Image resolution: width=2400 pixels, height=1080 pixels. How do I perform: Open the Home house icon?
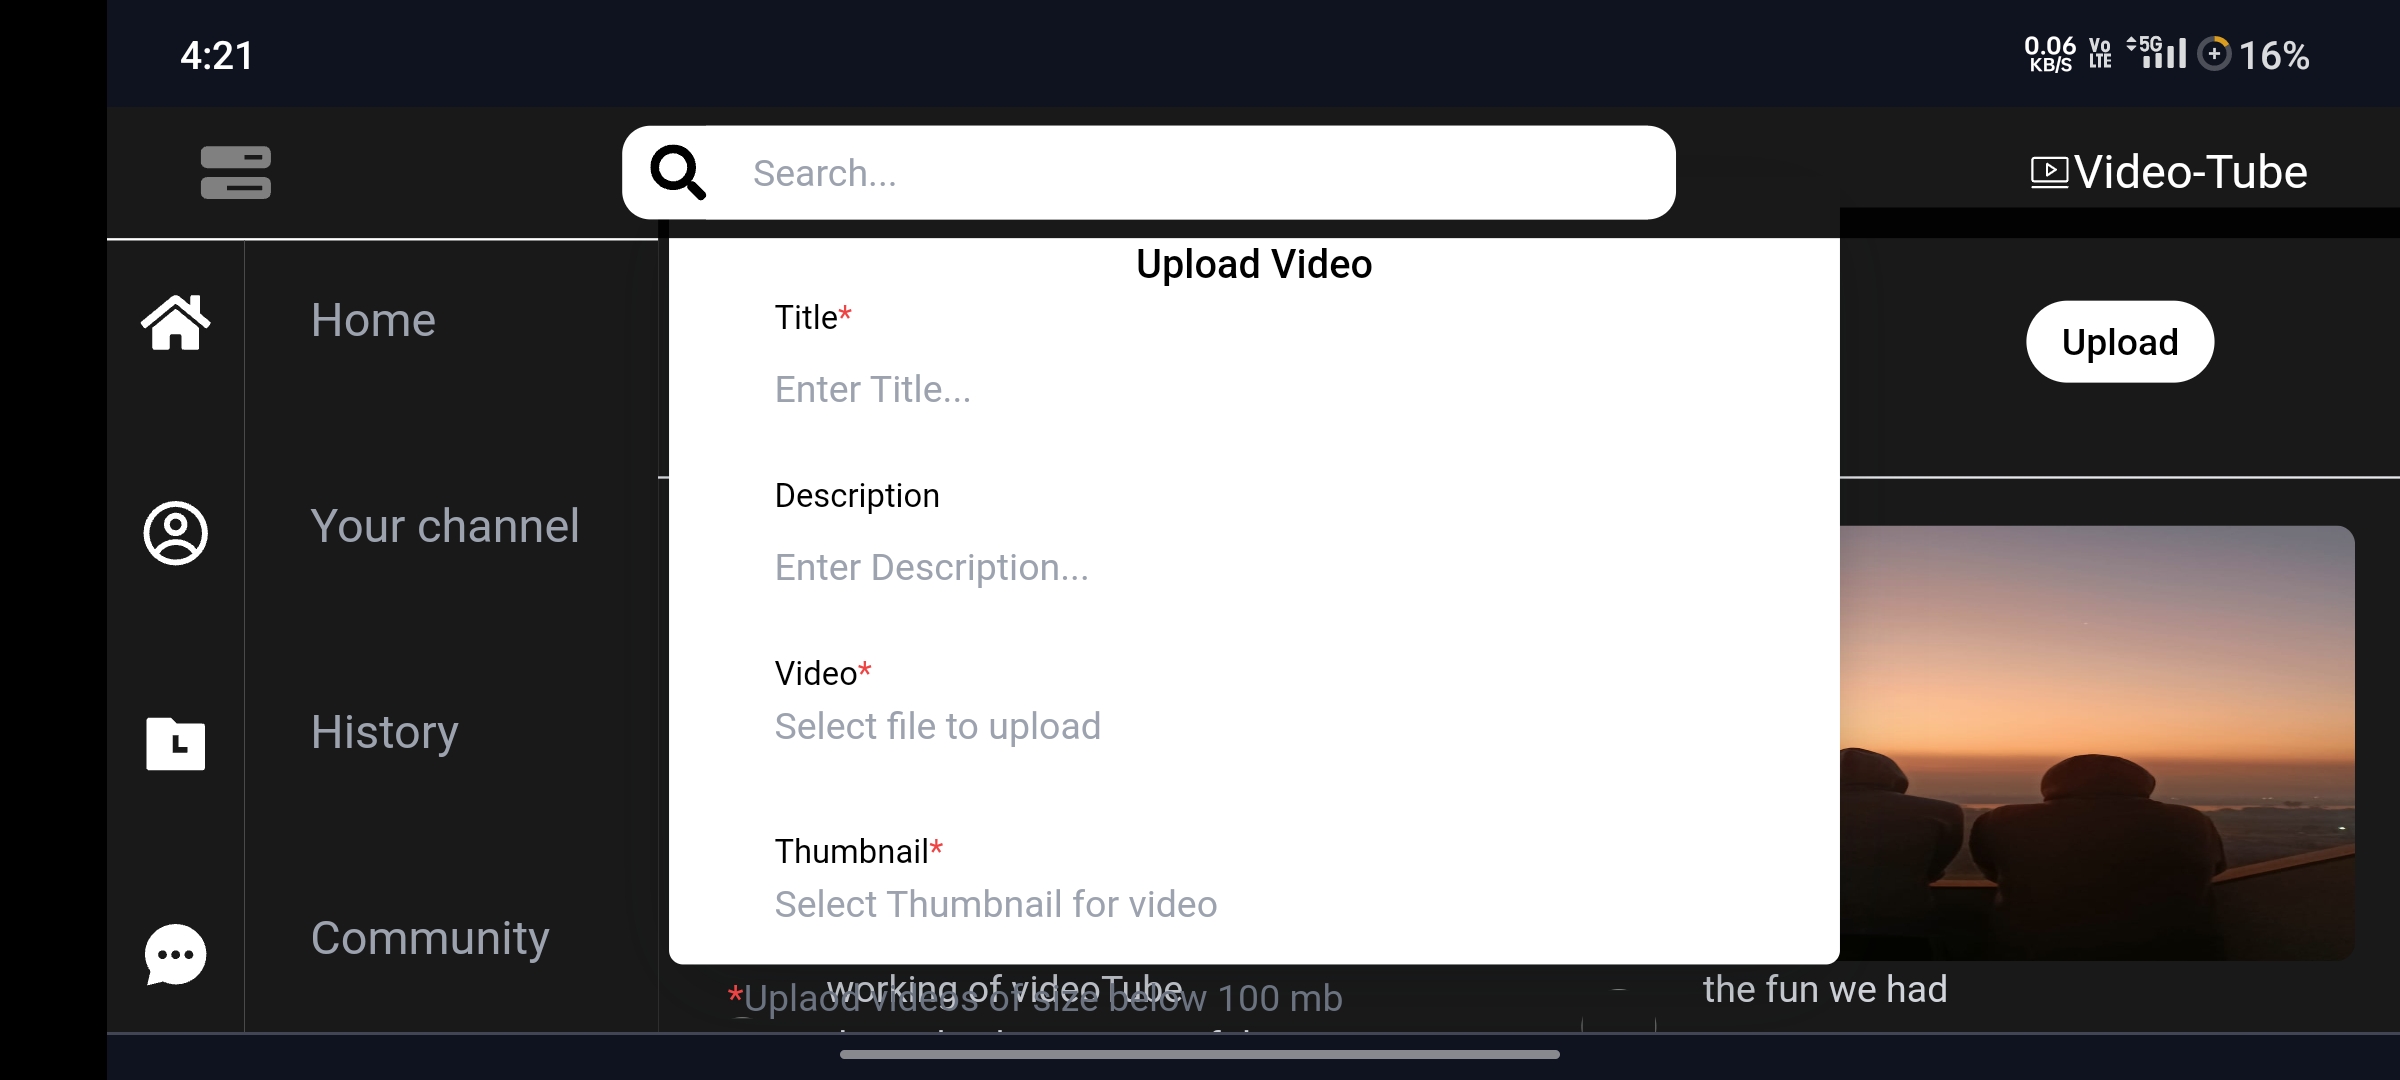tap(176, 322)
